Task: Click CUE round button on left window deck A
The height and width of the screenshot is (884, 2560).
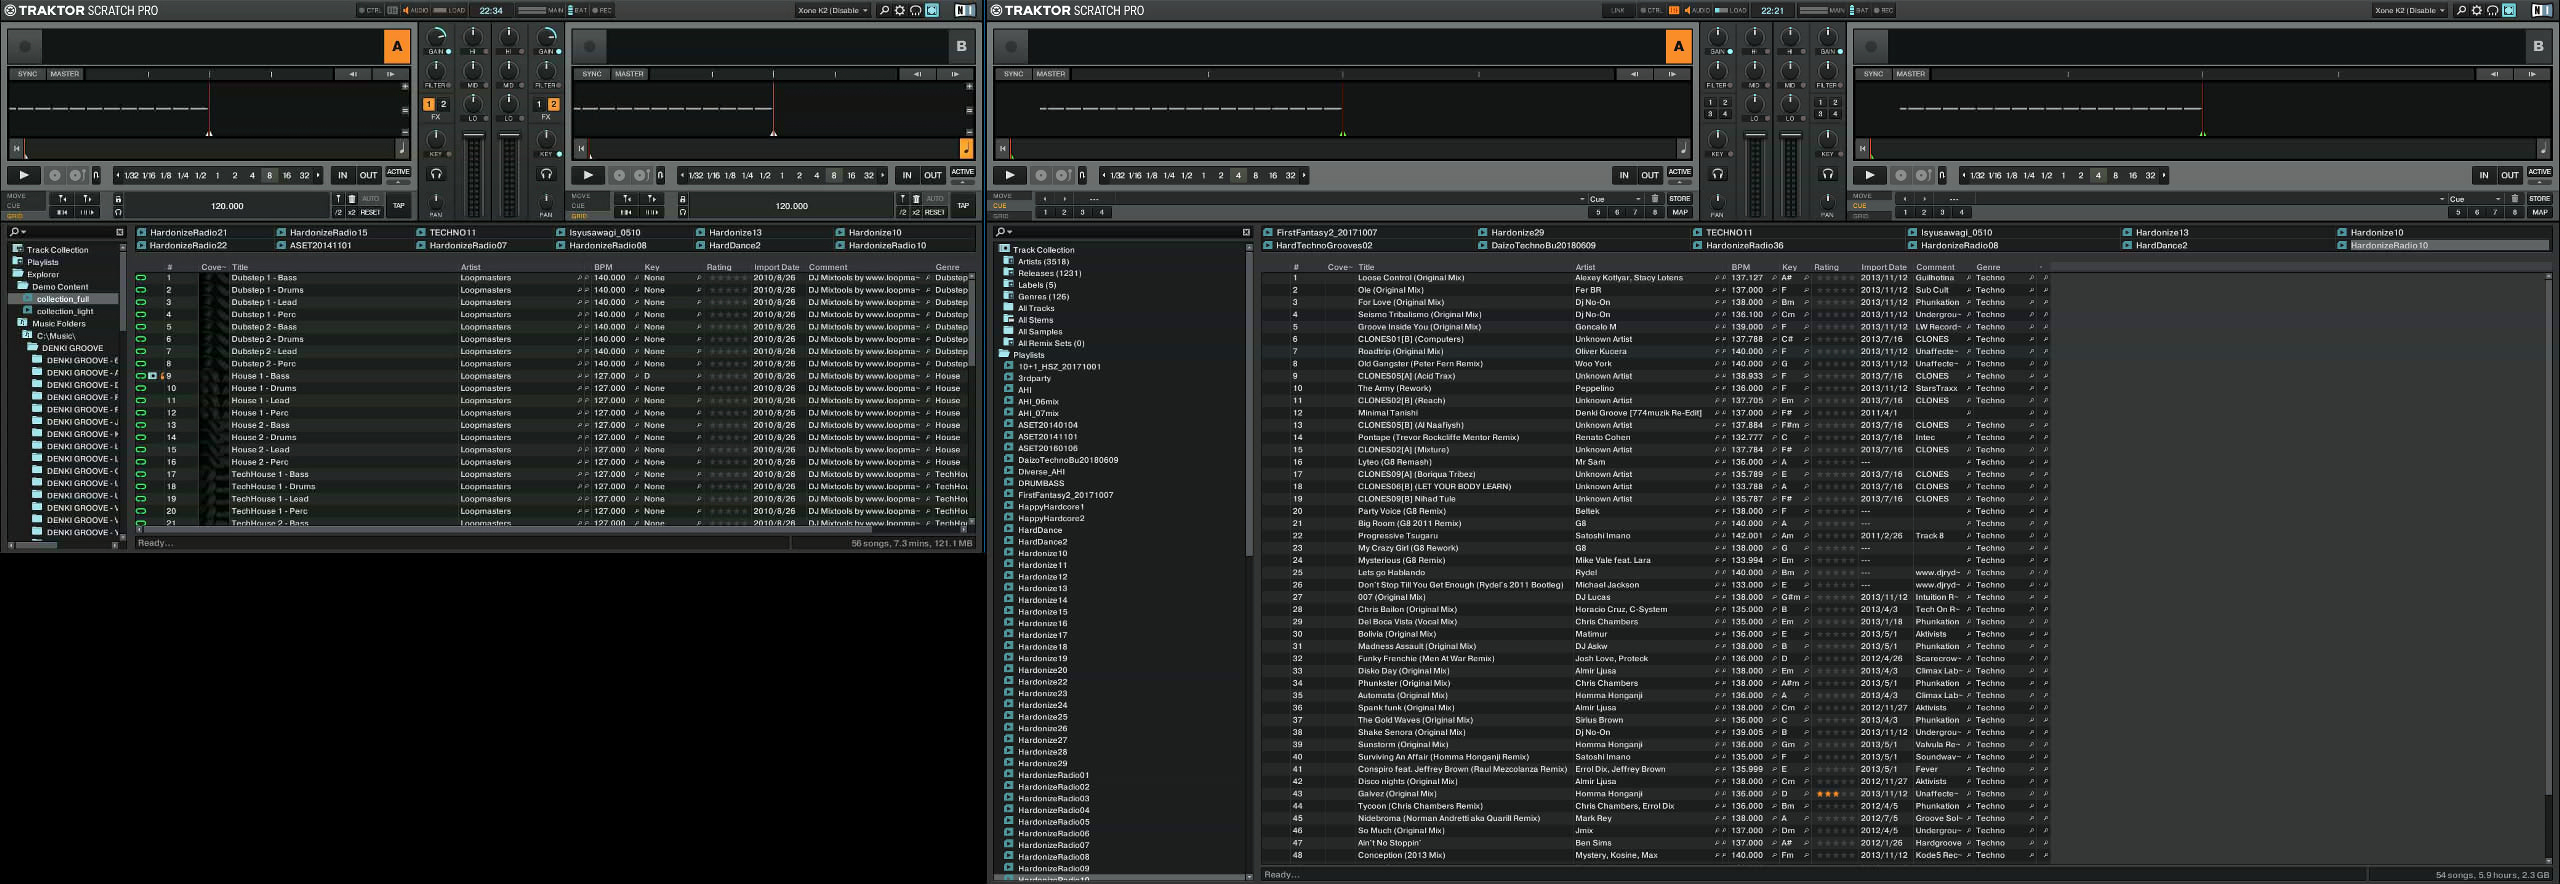Action: tap(55, 175)
